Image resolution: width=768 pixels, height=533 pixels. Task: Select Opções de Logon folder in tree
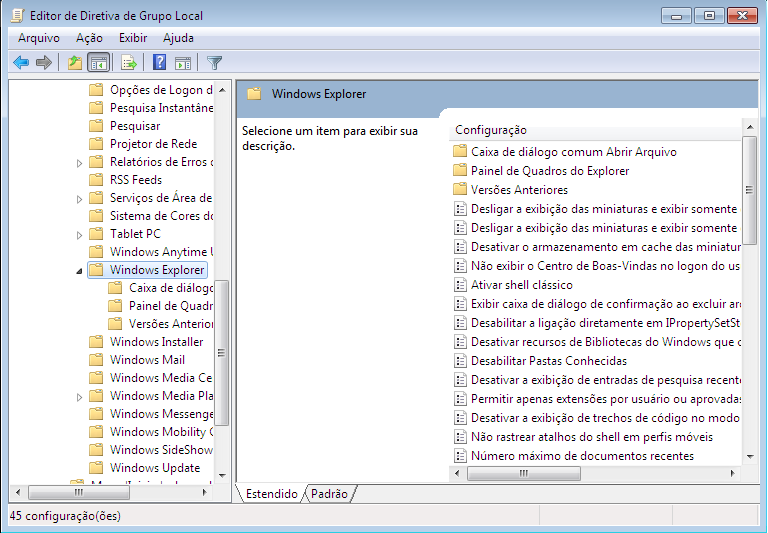tap(151, 90)
